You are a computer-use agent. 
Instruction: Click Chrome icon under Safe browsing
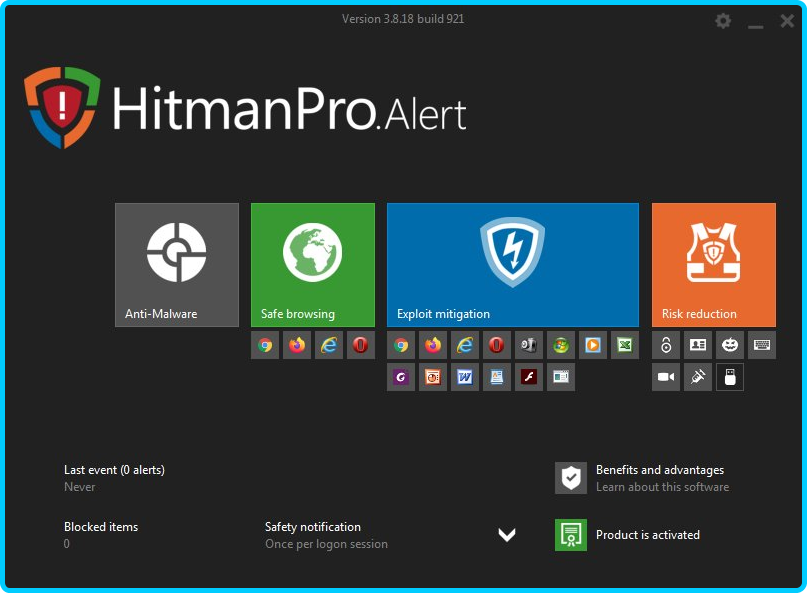[x=265, y=345]
